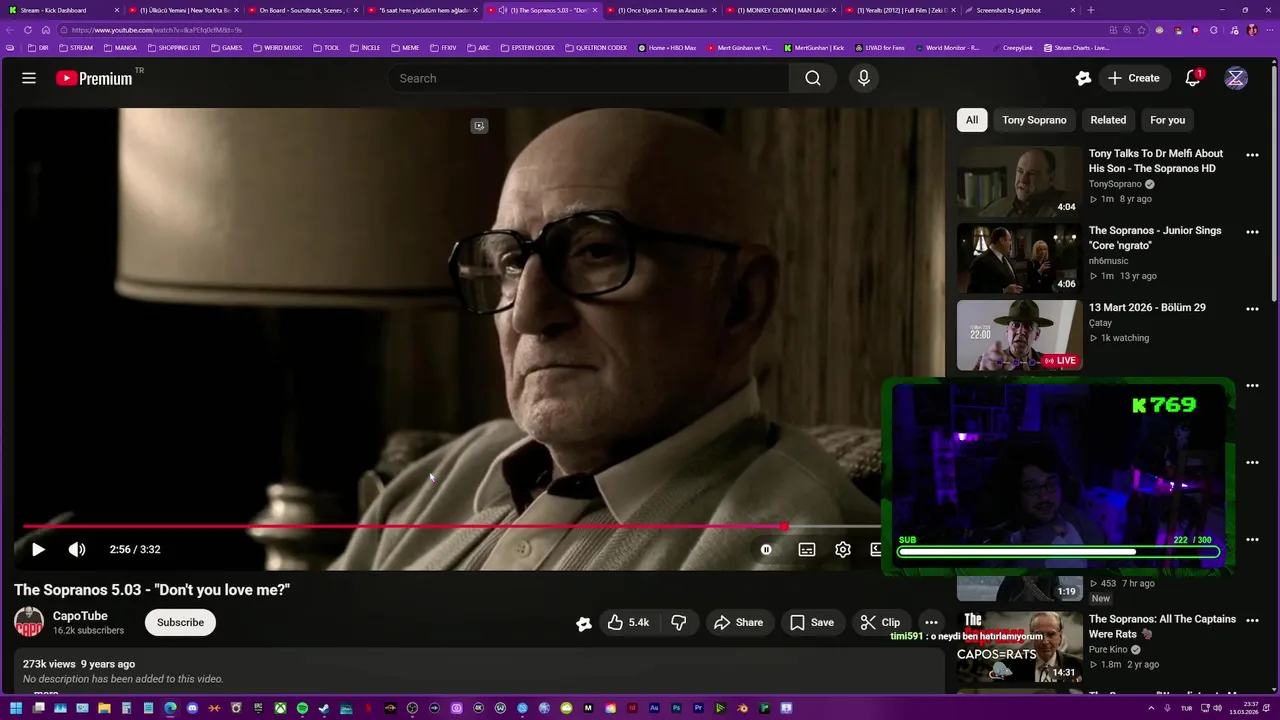Open CapoTube channel avatar
This screenshot has height=720, width=1280.
[x=29, y=622]
